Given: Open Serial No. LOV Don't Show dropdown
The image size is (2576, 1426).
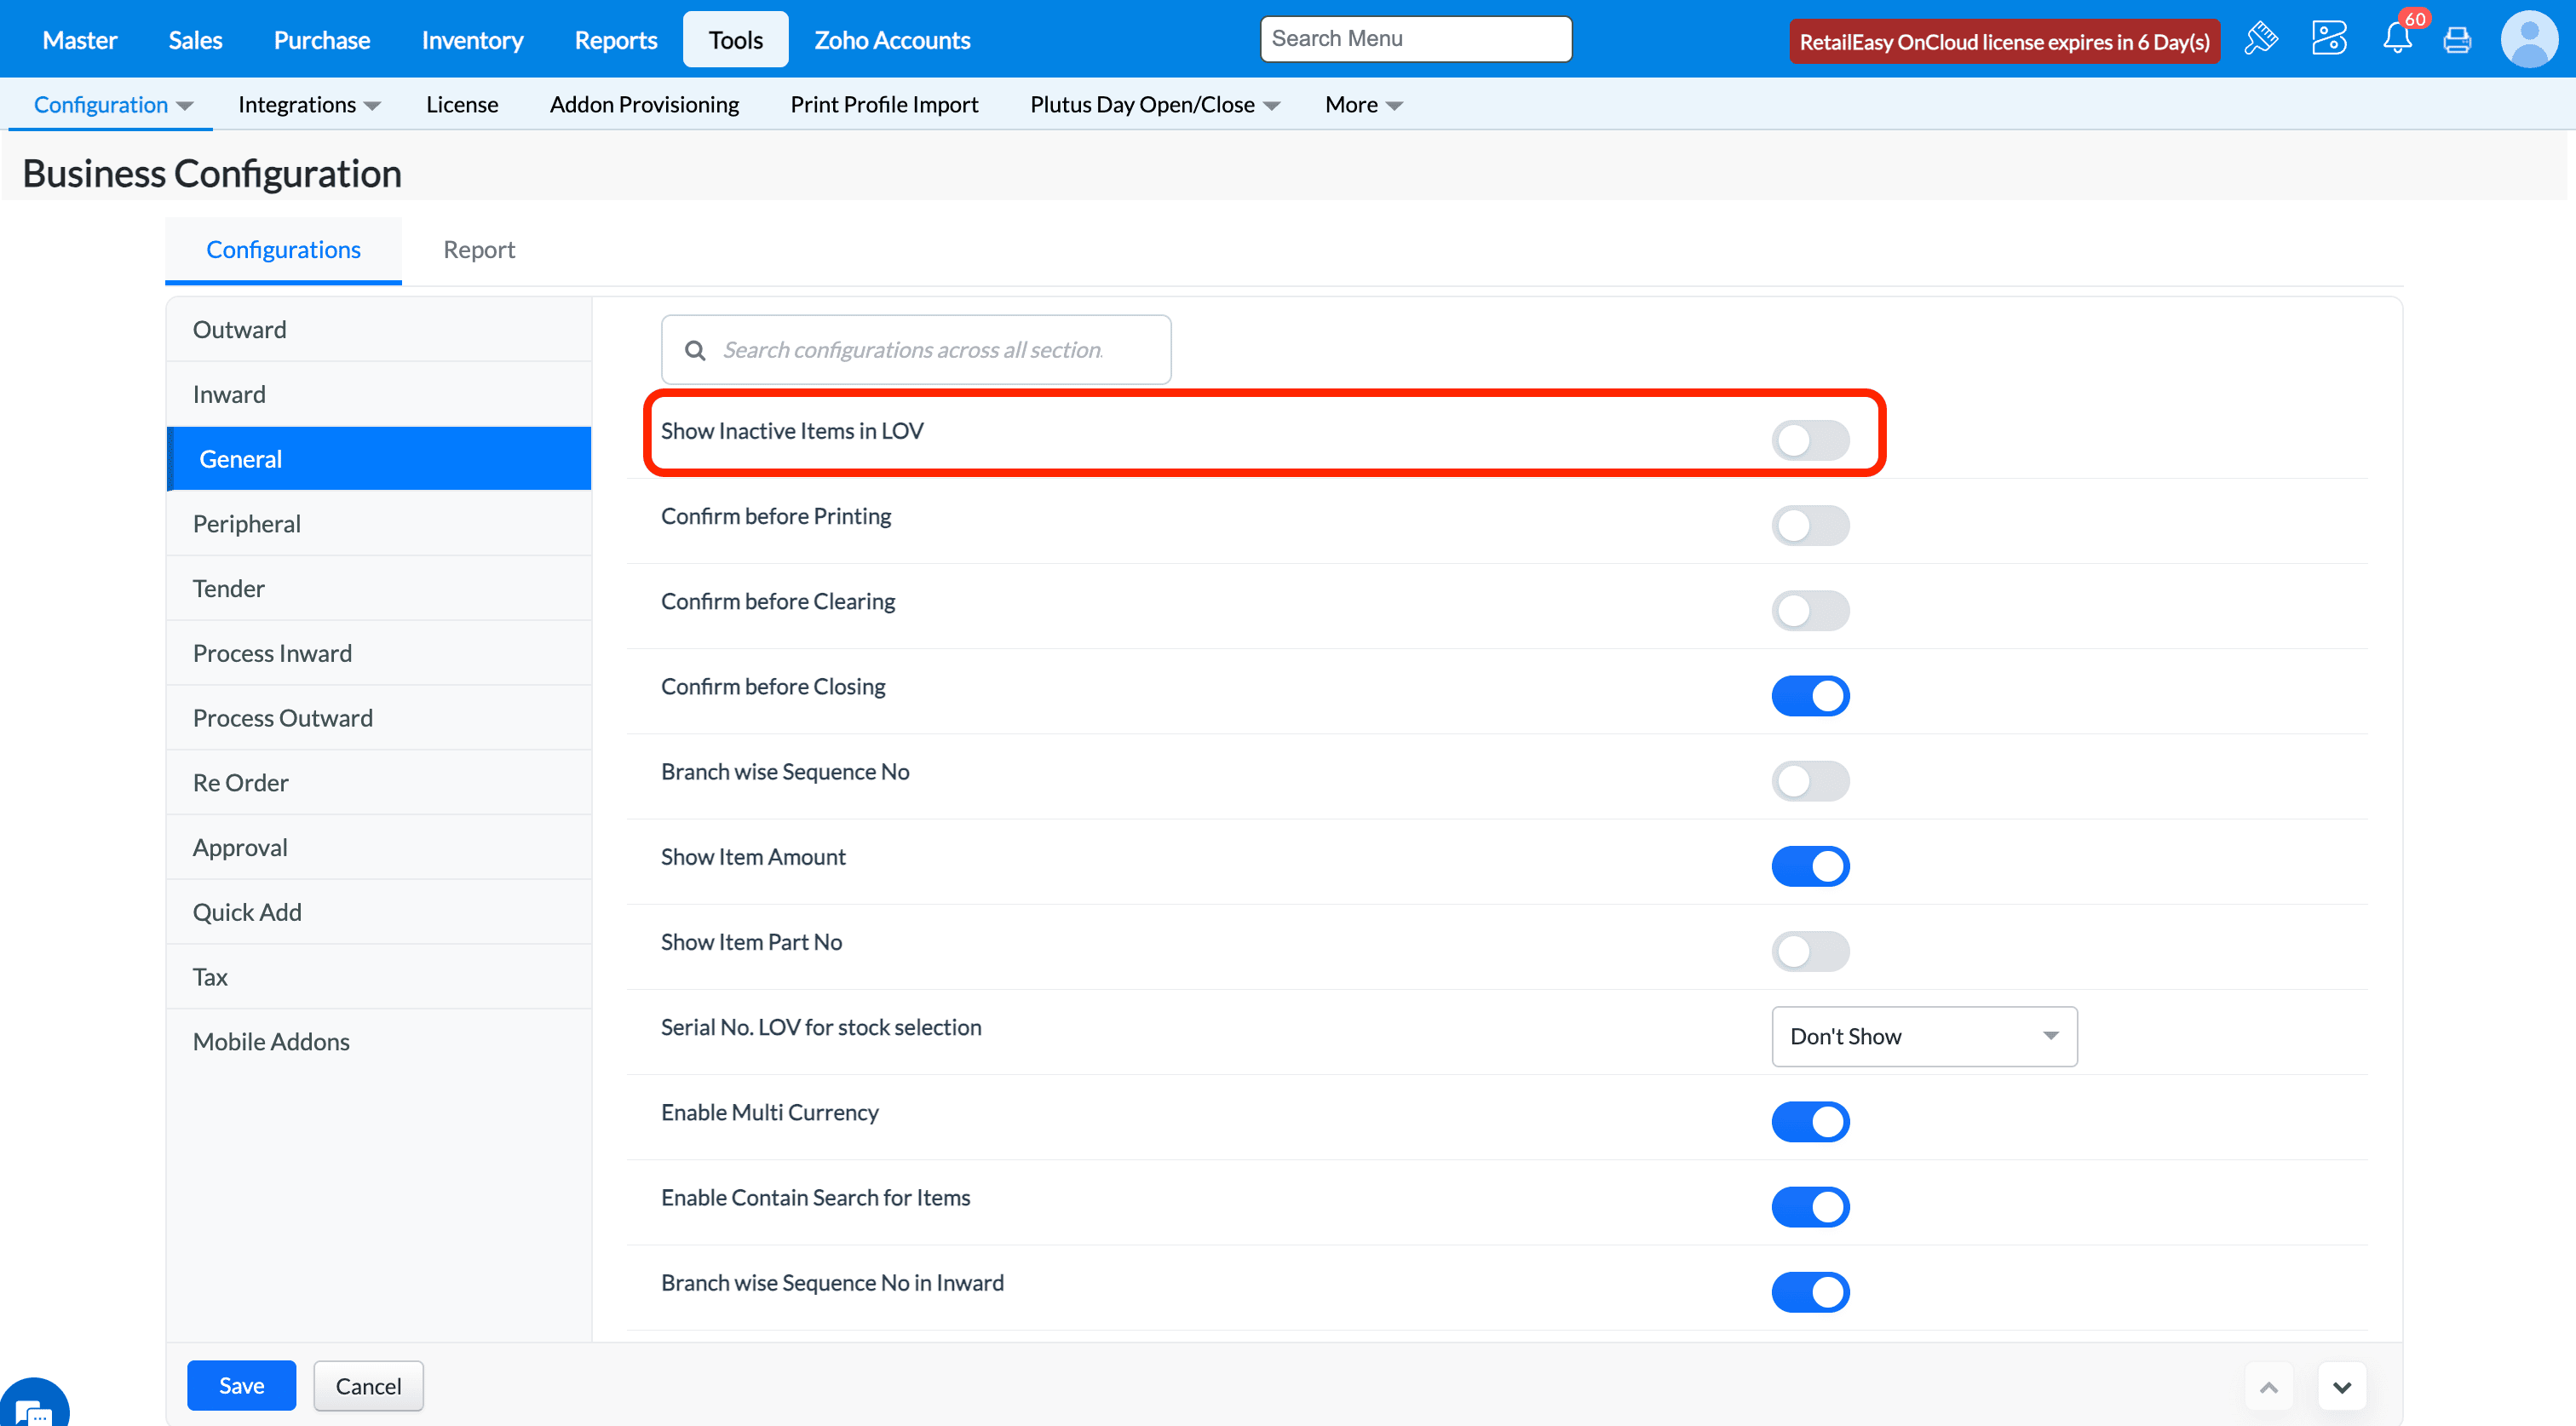Looking at the screenshot, I should tap(1923, 1037).
